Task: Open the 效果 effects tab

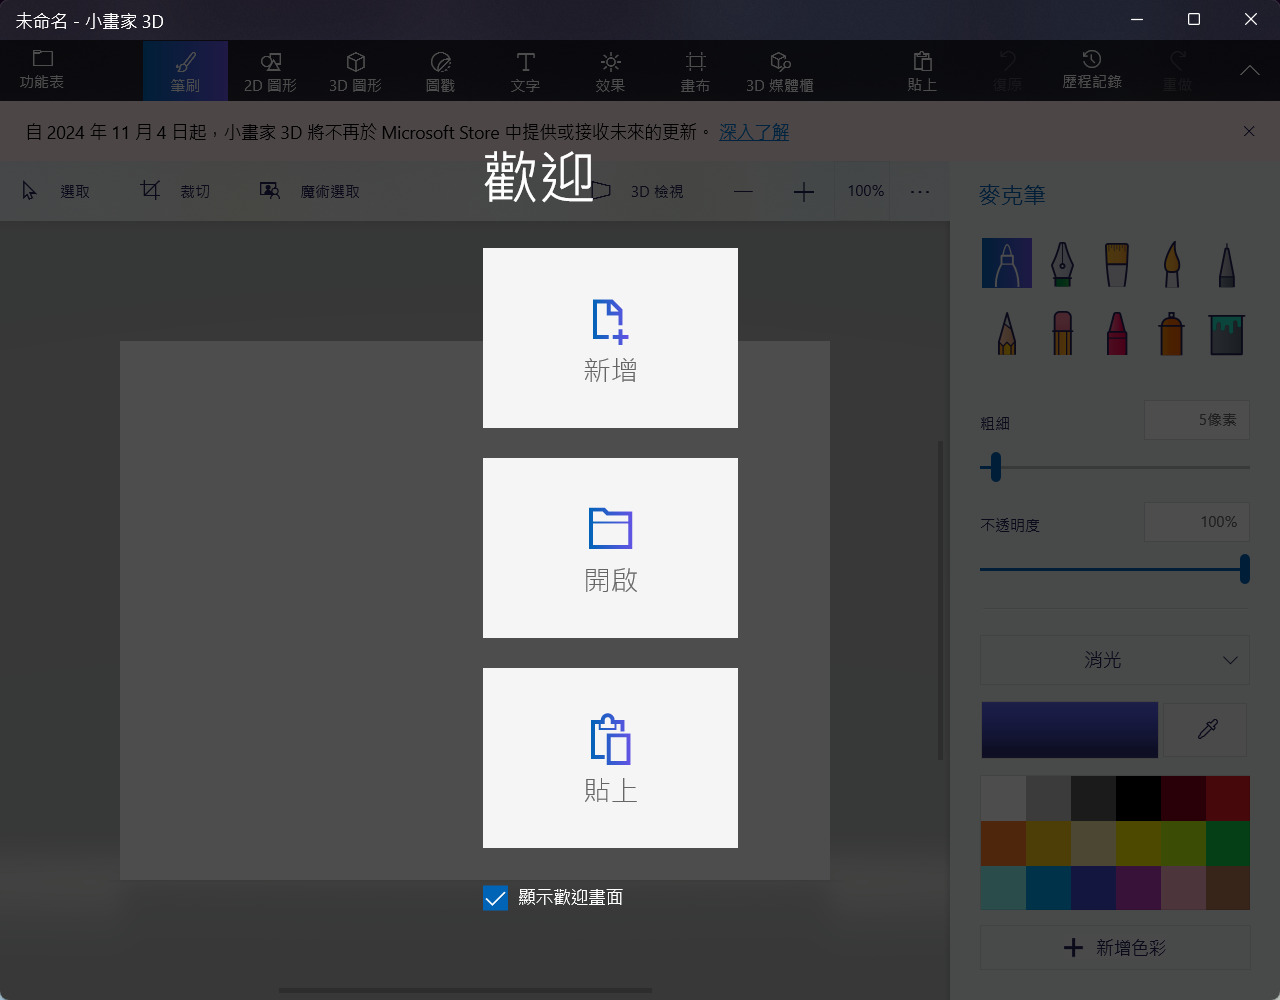Action: (x=610, y=71)
